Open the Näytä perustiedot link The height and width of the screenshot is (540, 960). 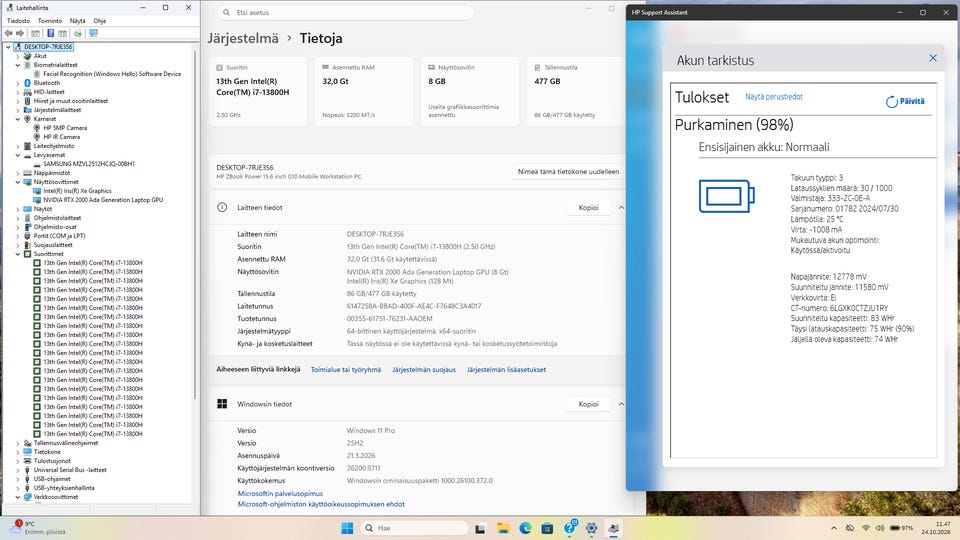pyautogui.click(x=774, y=97)
